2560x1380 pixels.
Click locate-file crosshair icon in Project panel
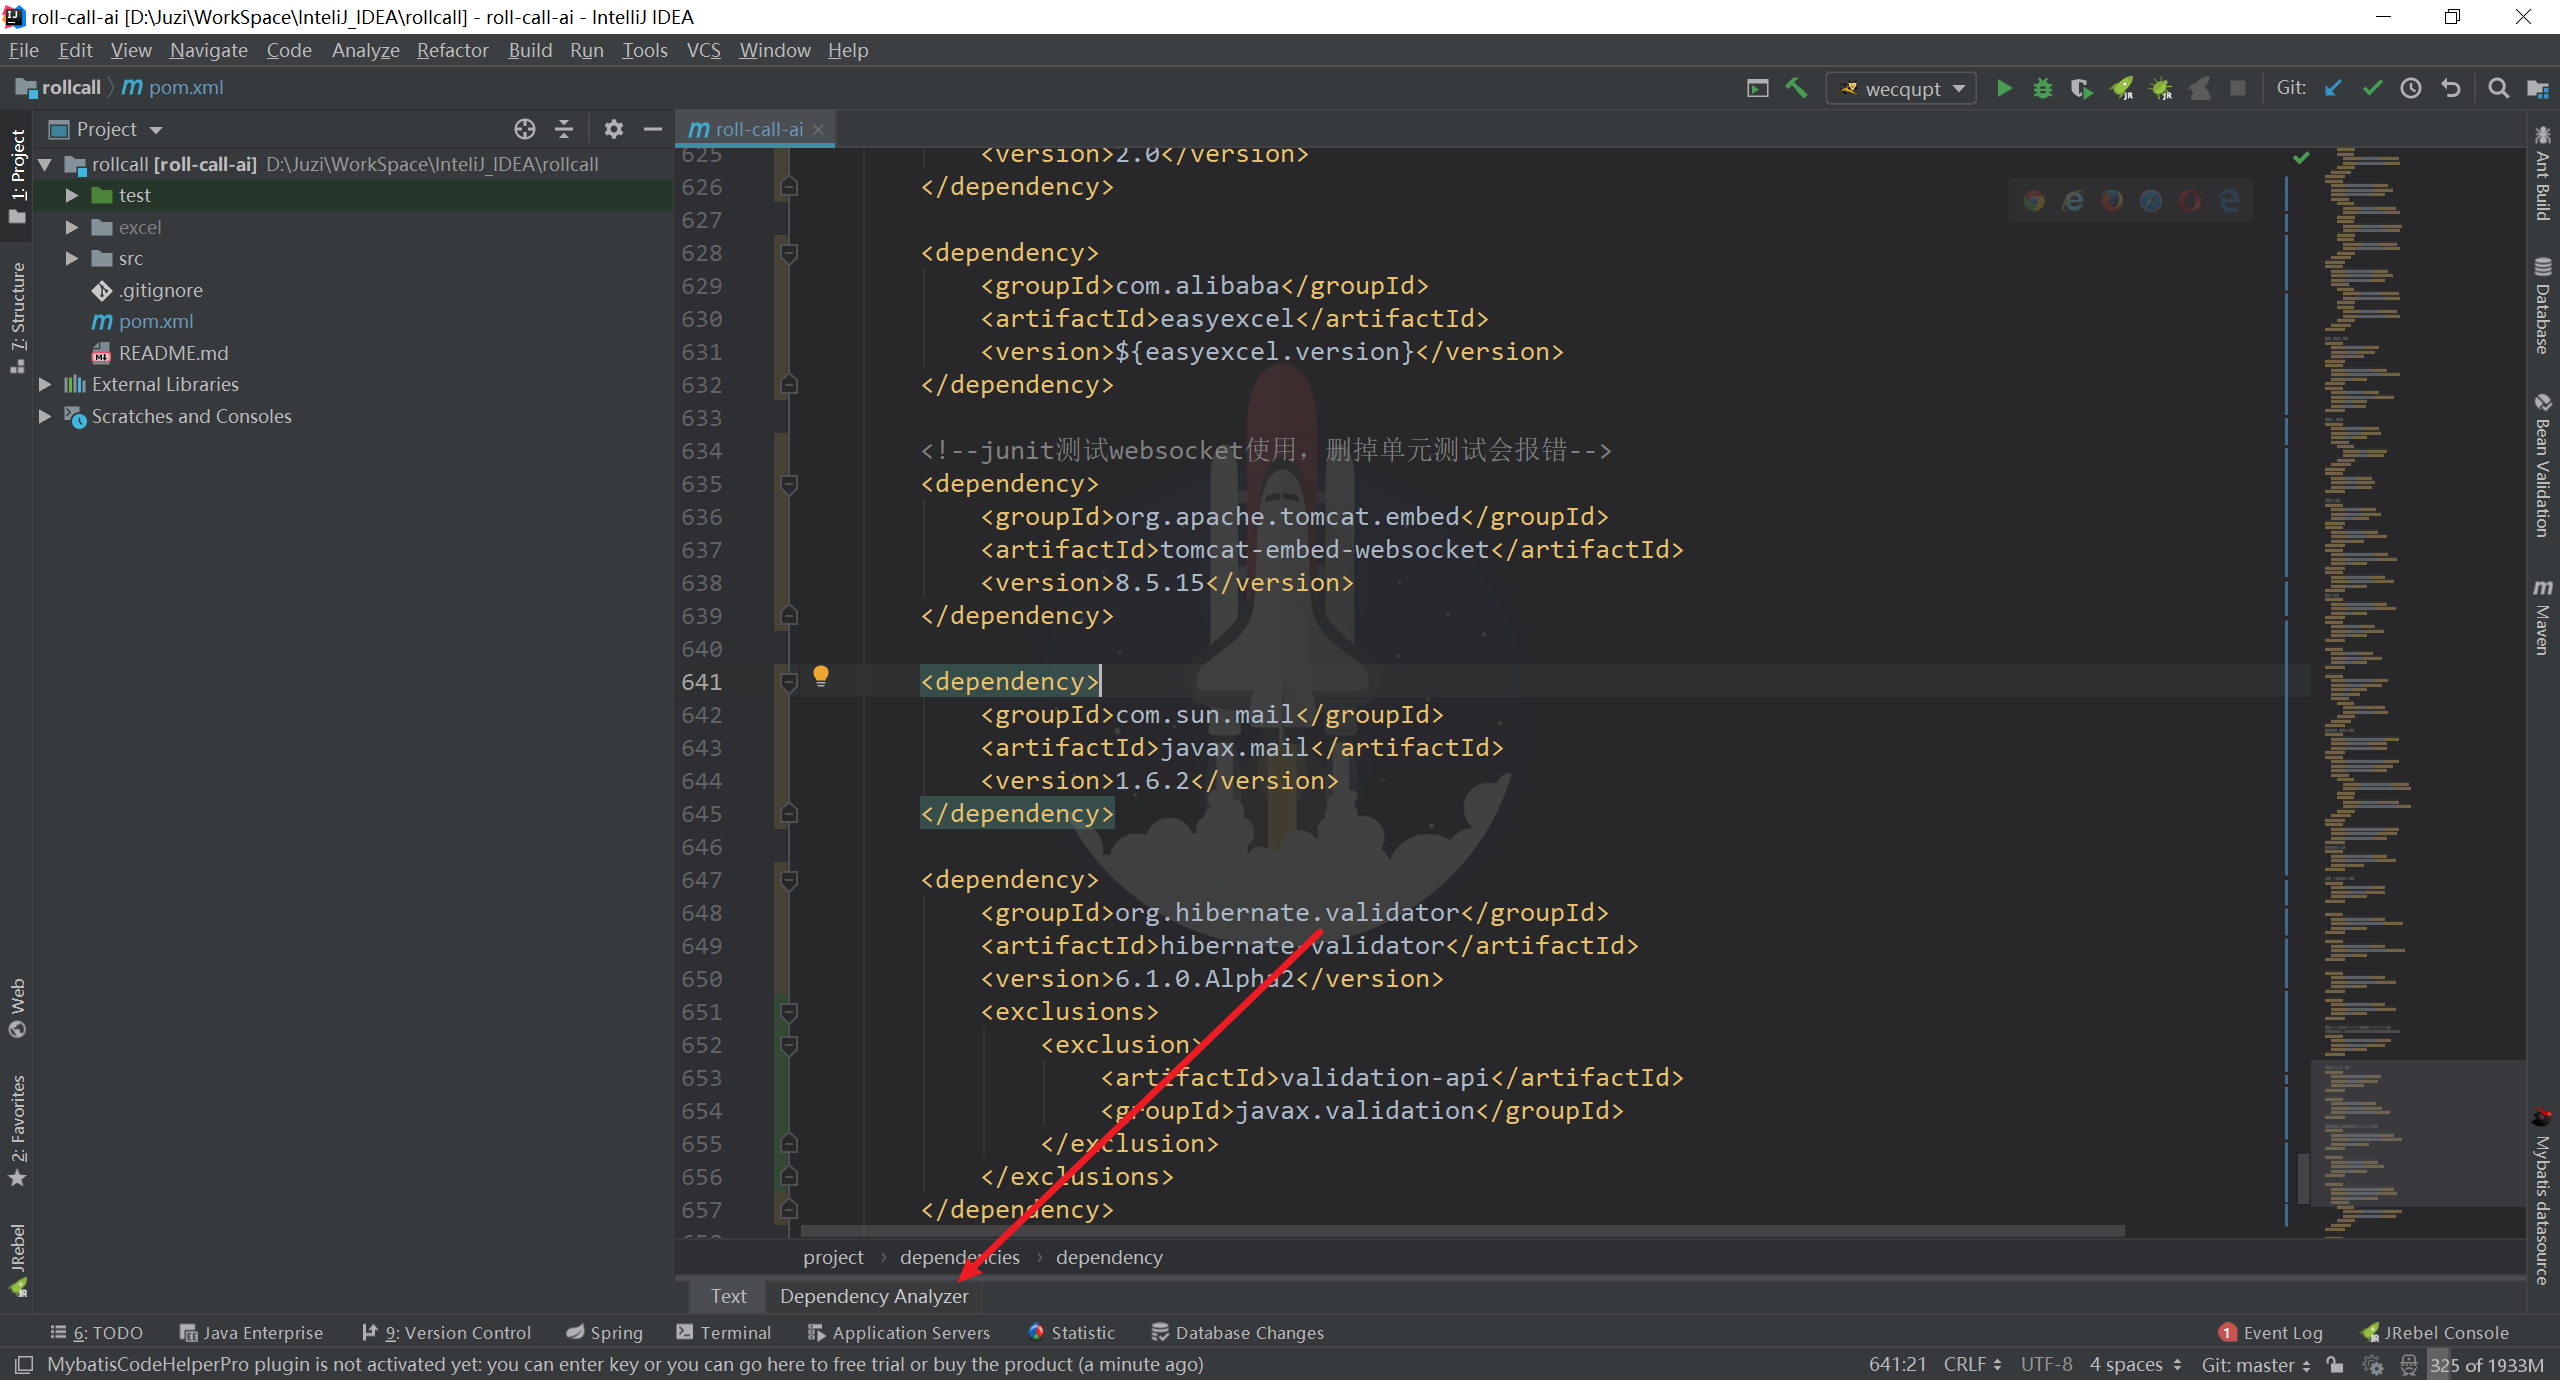click(525, 129)
